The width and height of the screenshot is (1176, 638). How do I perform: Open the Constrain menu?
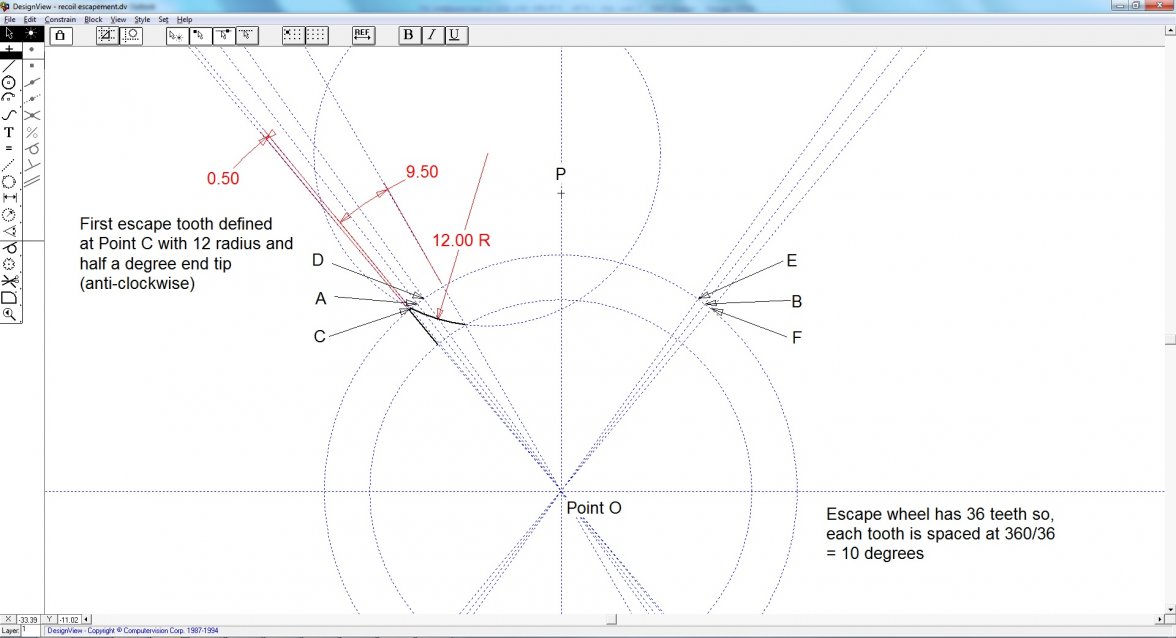click(x=60, y=19)
